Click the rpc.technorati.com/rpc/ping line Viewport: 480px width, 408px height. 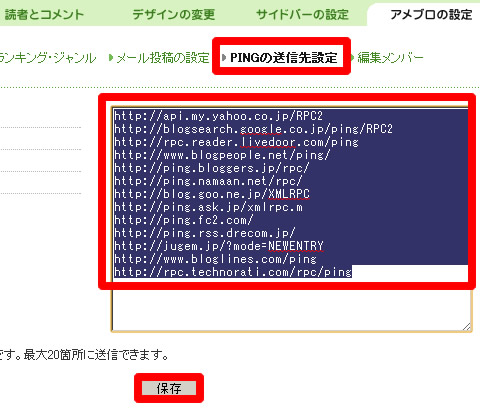pos(233,272)
